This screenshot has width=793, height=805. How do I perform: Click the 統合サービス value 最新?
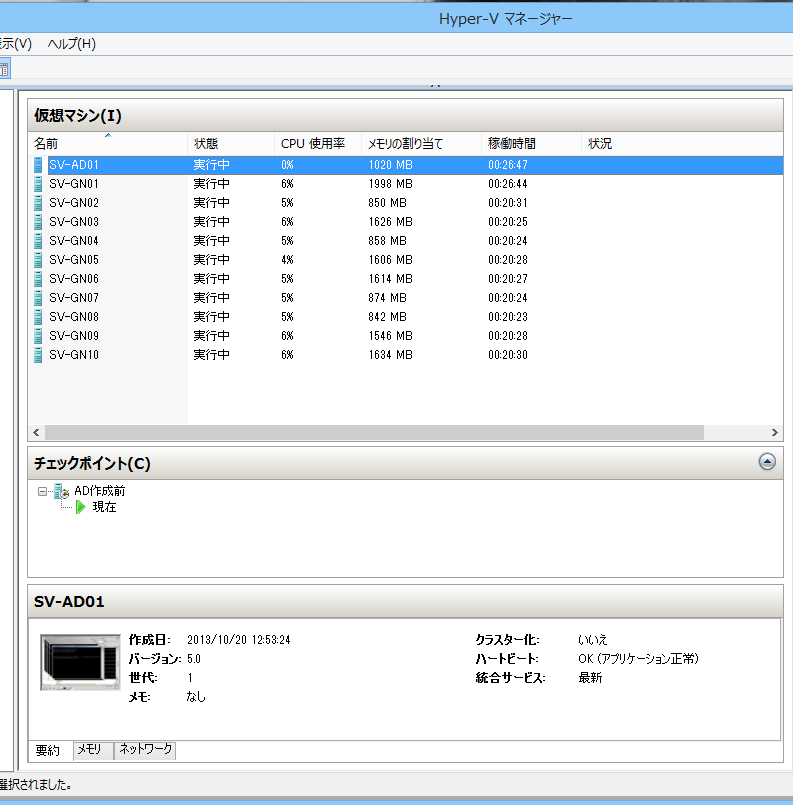point(590,678)
